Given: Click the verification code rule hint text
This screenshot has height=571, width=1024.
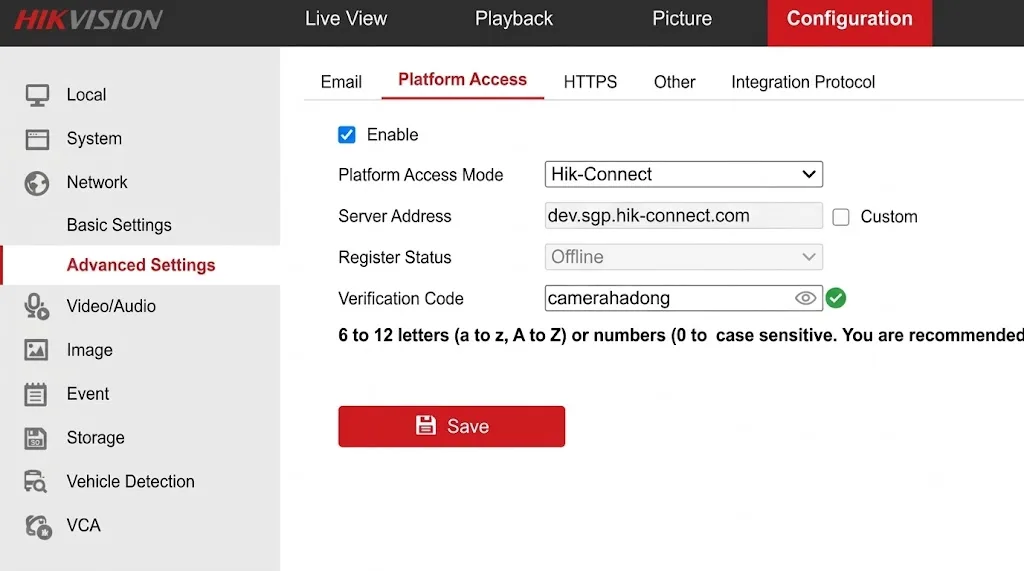Looking at the screenshot, I should click(680, 335).
